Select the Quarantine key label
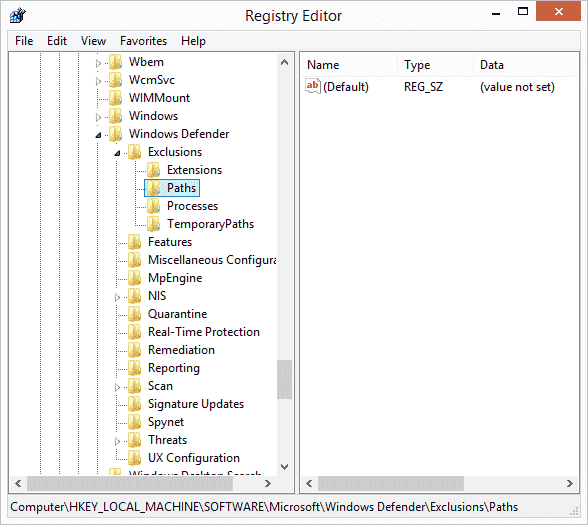Screen dimensions: 588x525 tap(177, 314)
